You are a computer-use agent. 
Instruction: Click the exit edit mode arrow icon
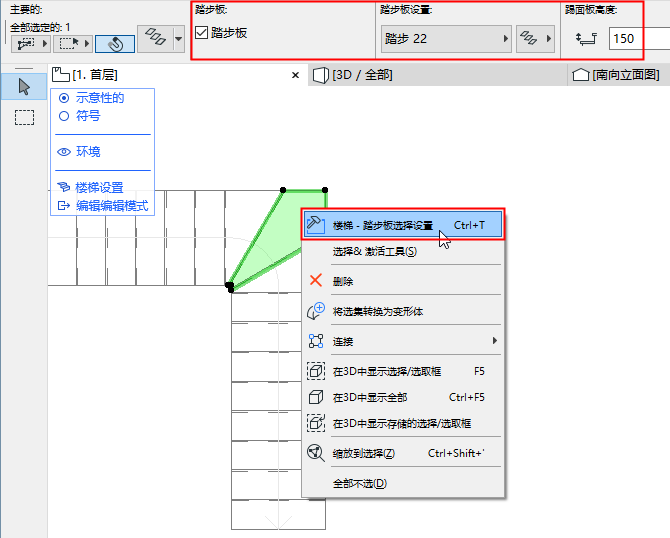point(64,206)
